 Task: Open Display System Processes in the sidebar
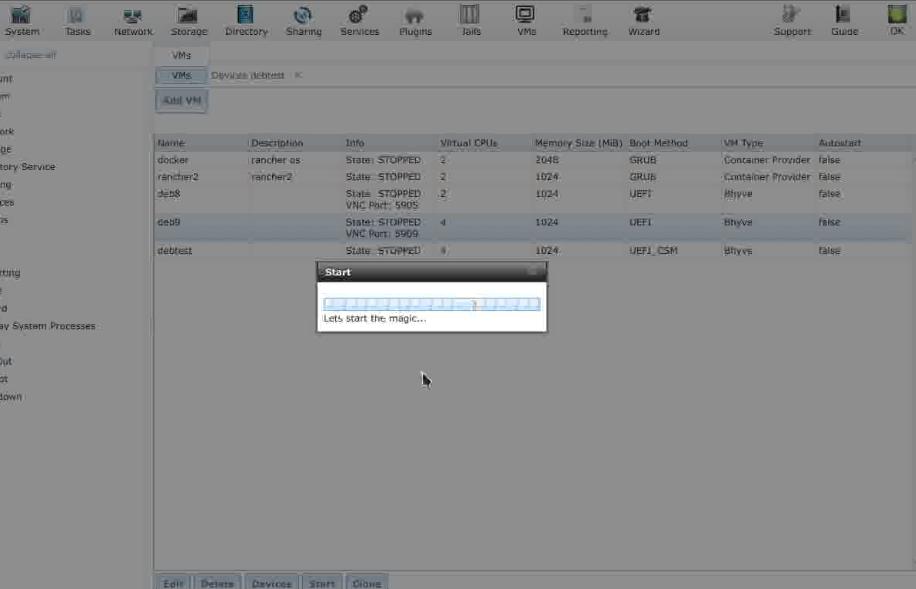pos(47,326)
